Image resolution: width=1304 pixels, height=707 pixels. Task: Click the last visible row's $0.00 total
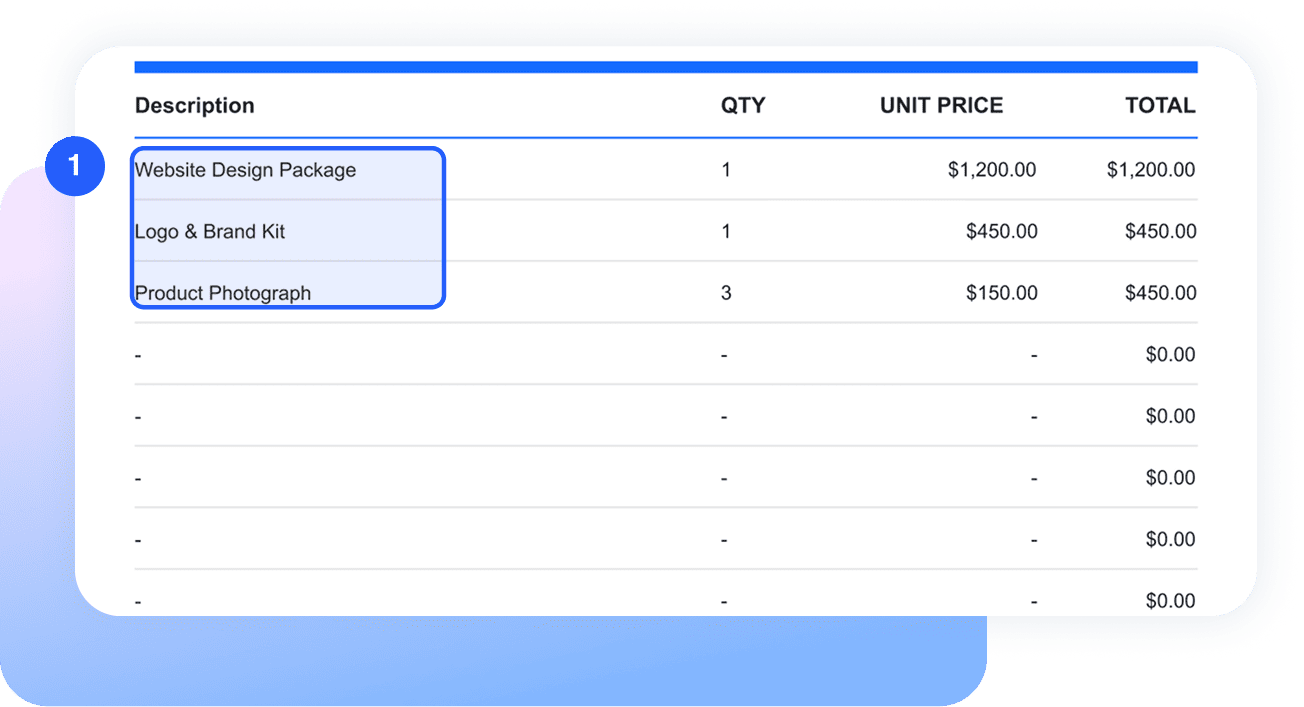(1171, 601)
